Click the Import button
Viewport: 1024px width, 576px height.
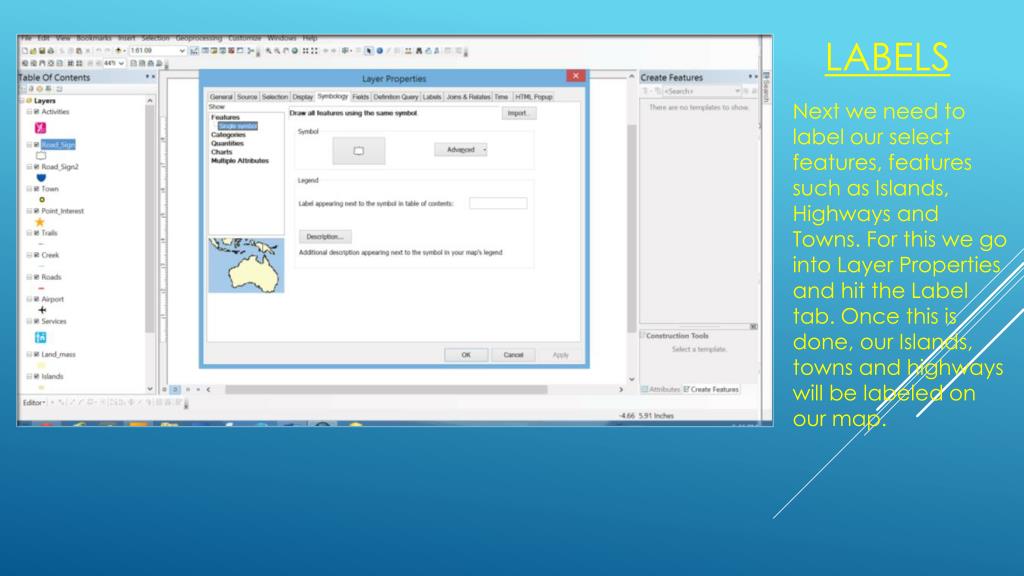519,113
